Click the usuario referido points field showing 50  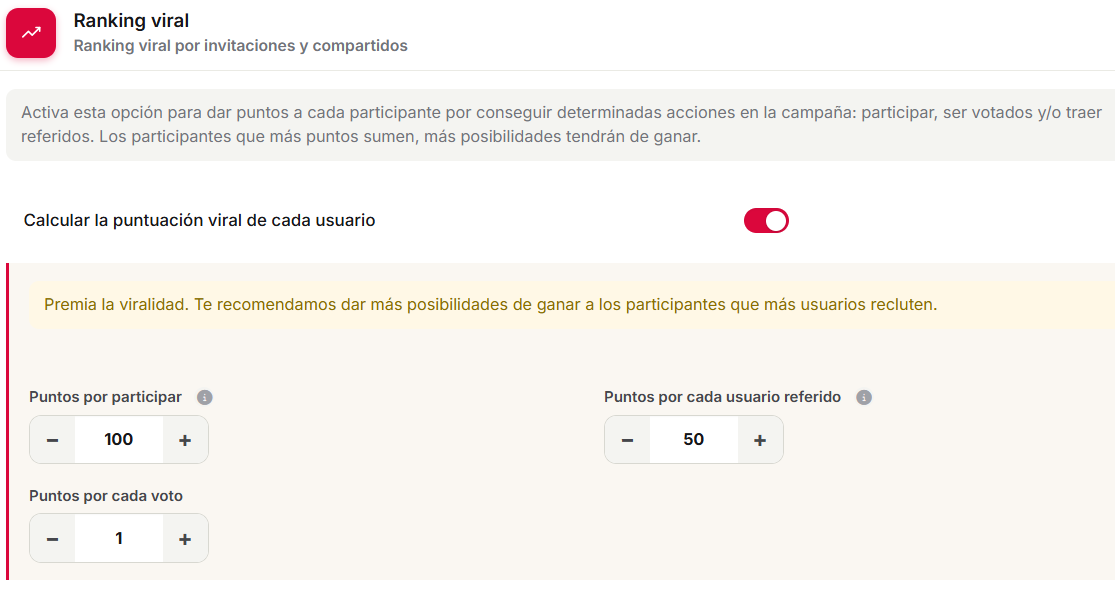coord(694,440)
